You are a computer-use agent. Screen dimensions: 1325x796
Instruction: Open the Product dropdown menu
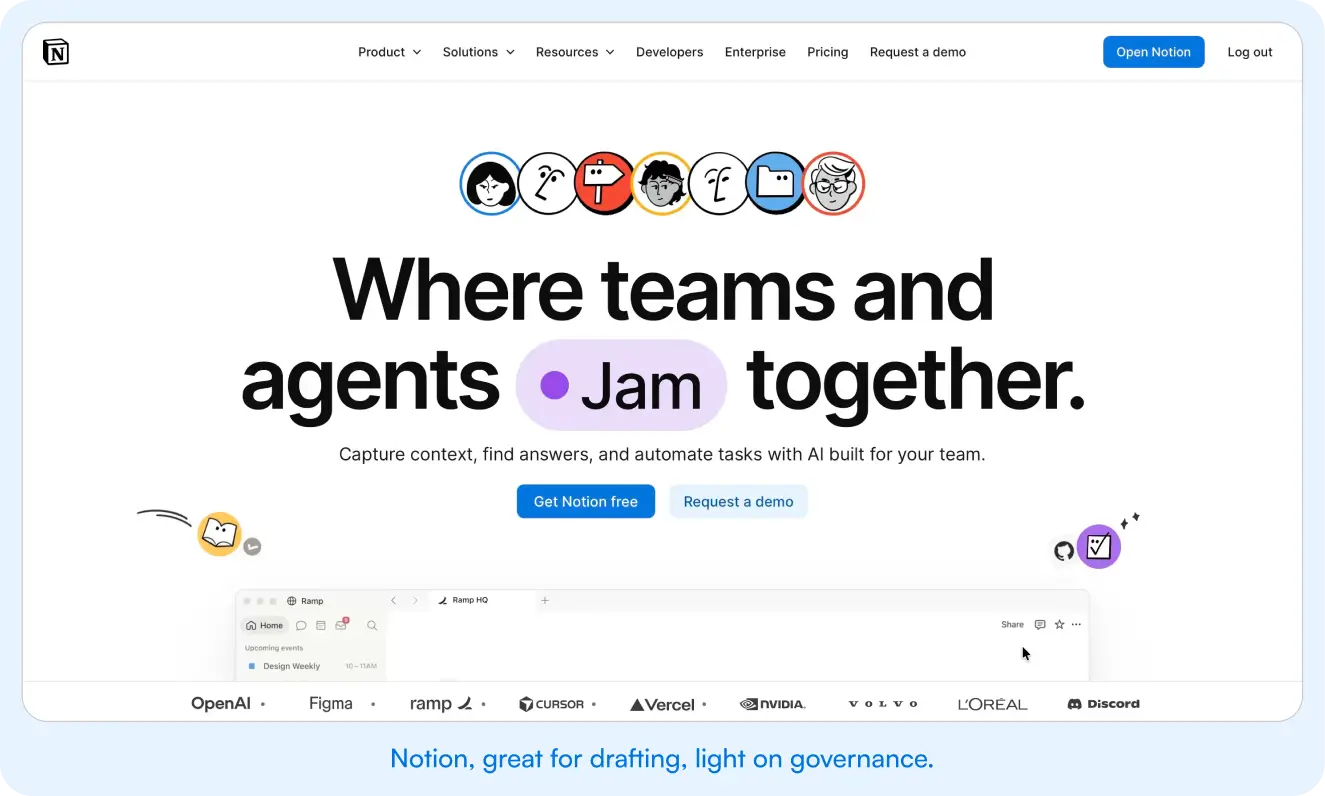click(390, 52)
